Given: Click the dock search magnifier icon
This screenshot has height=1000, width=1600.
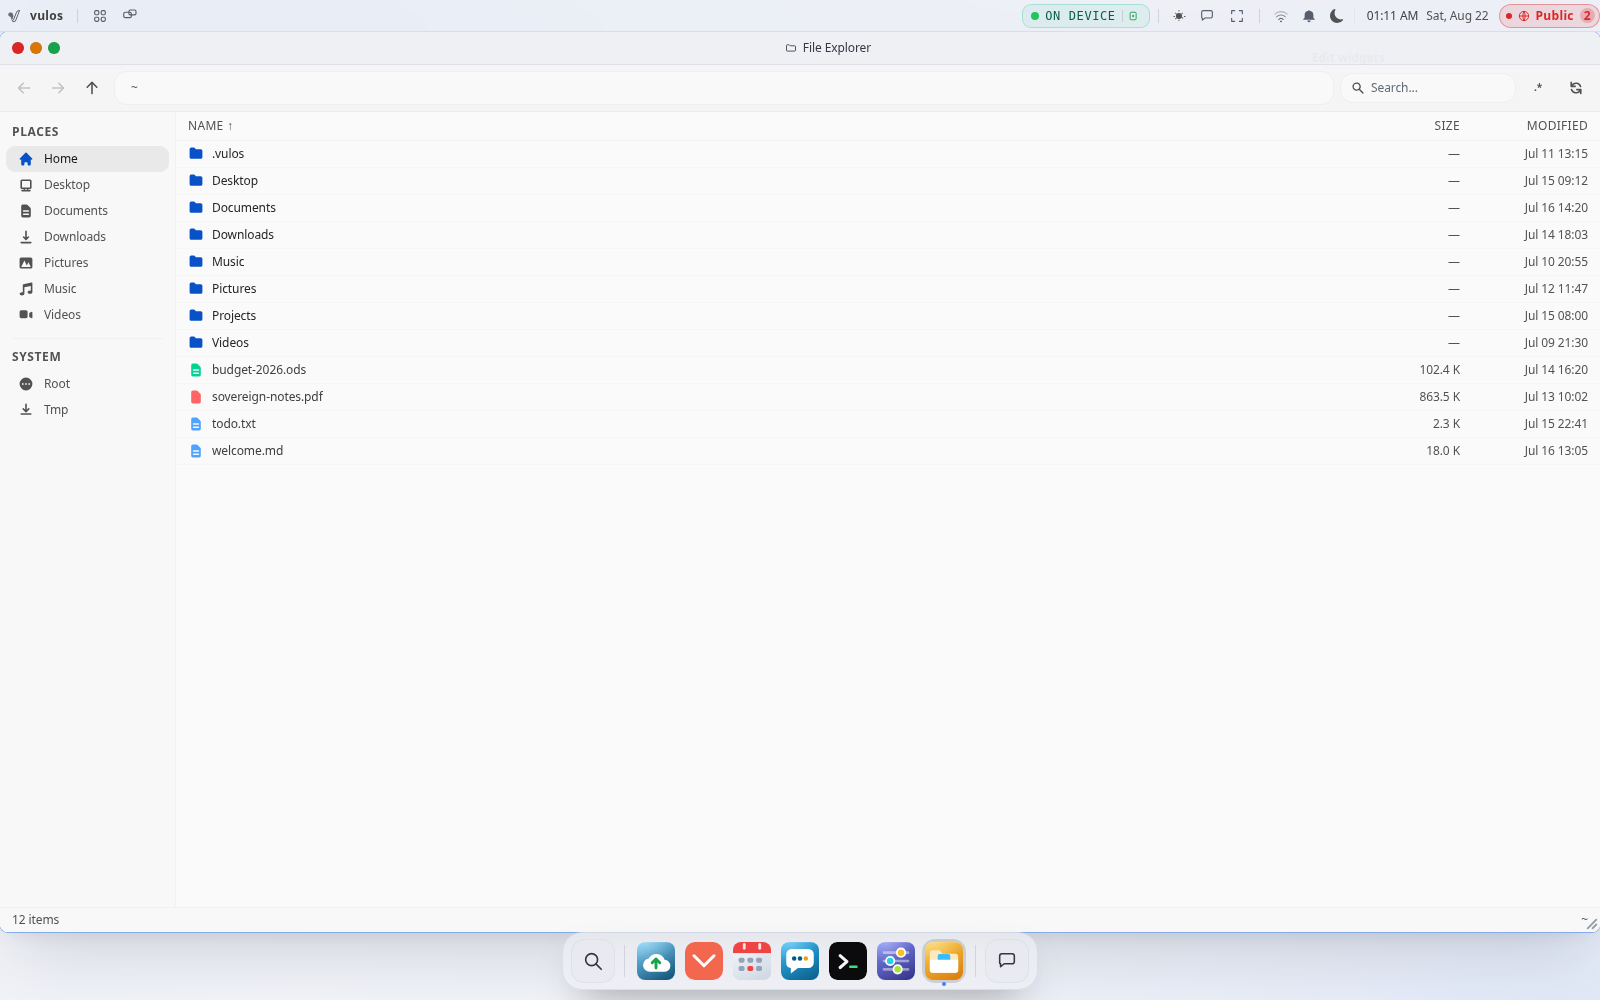Looking at the screenshot, I should point(593,961).
